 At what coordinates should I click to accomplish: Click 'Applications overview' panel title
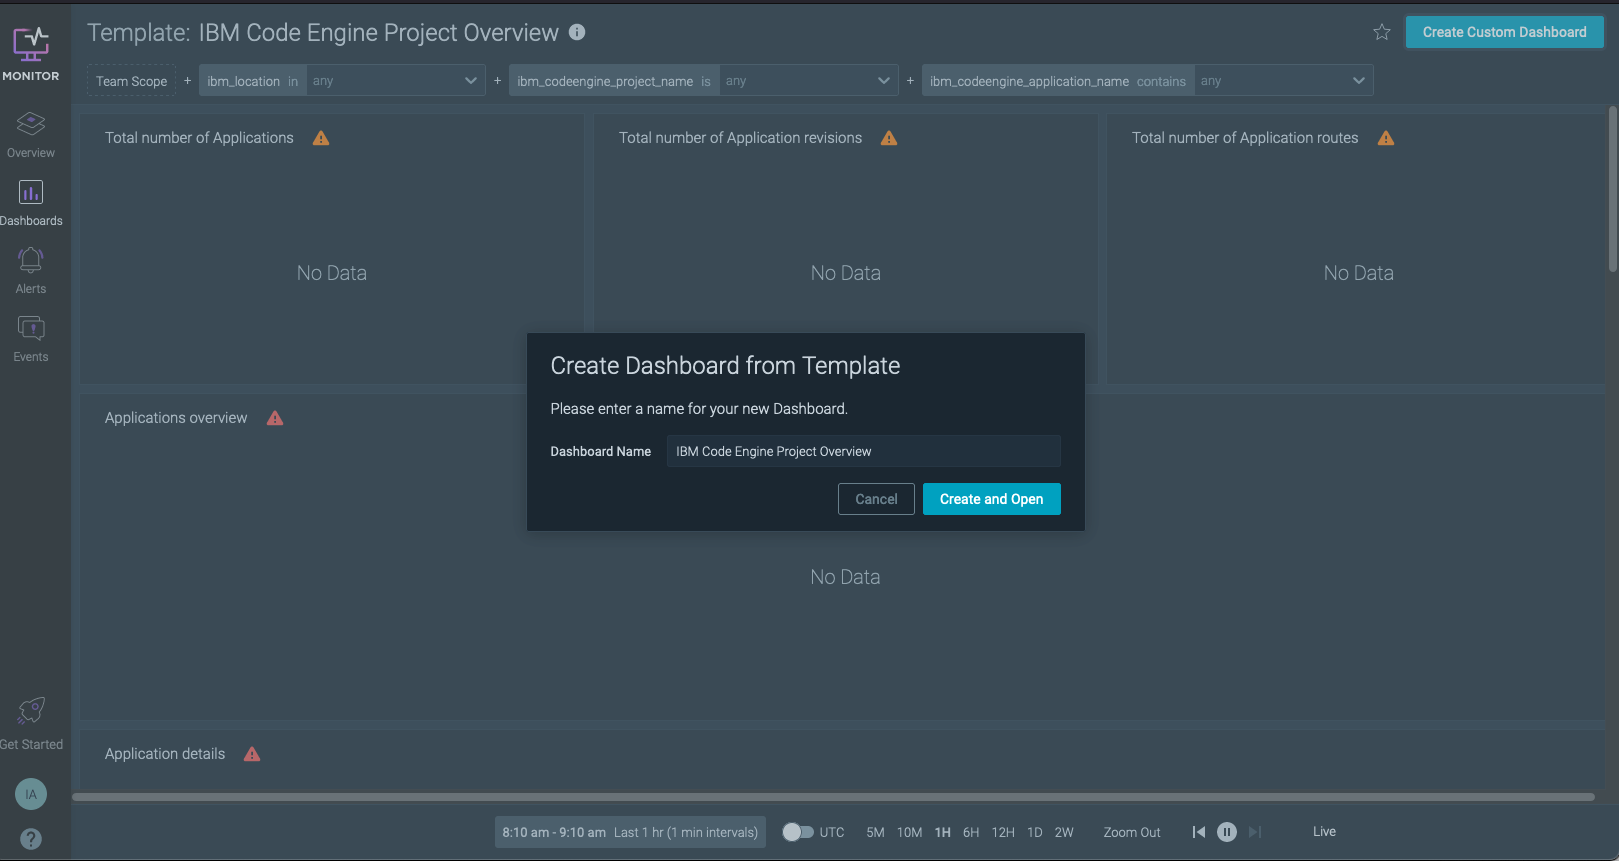(176, 418)
